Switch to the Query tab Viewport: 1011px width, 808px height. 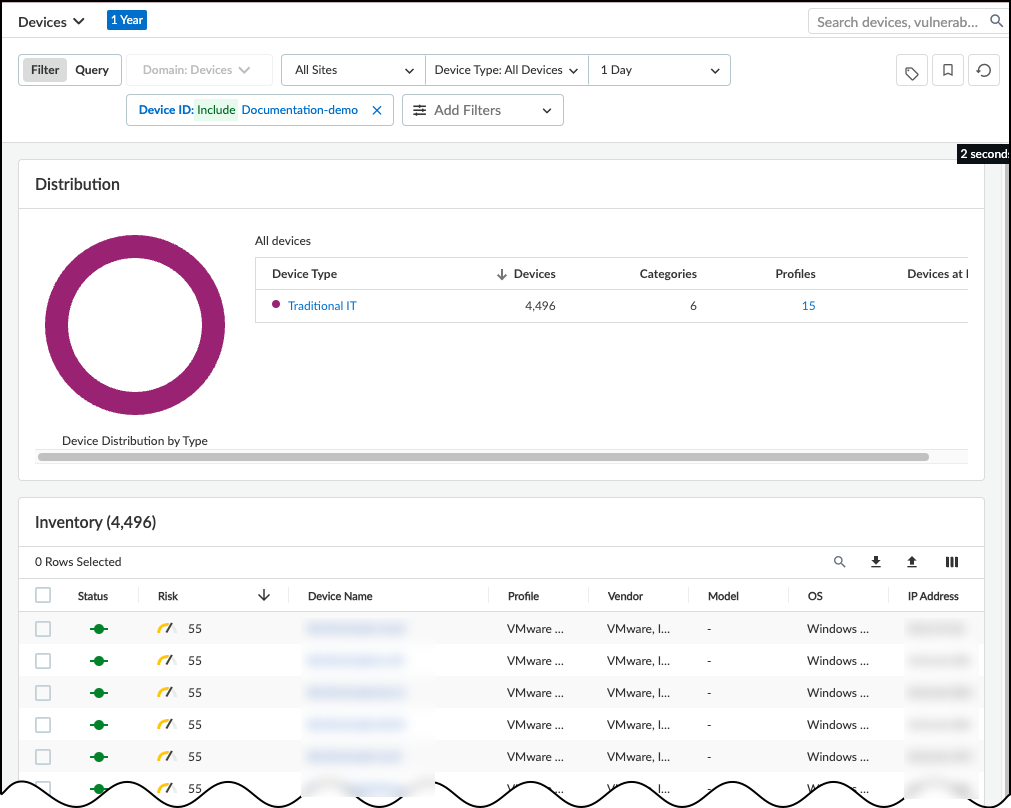tap(92, 70)
